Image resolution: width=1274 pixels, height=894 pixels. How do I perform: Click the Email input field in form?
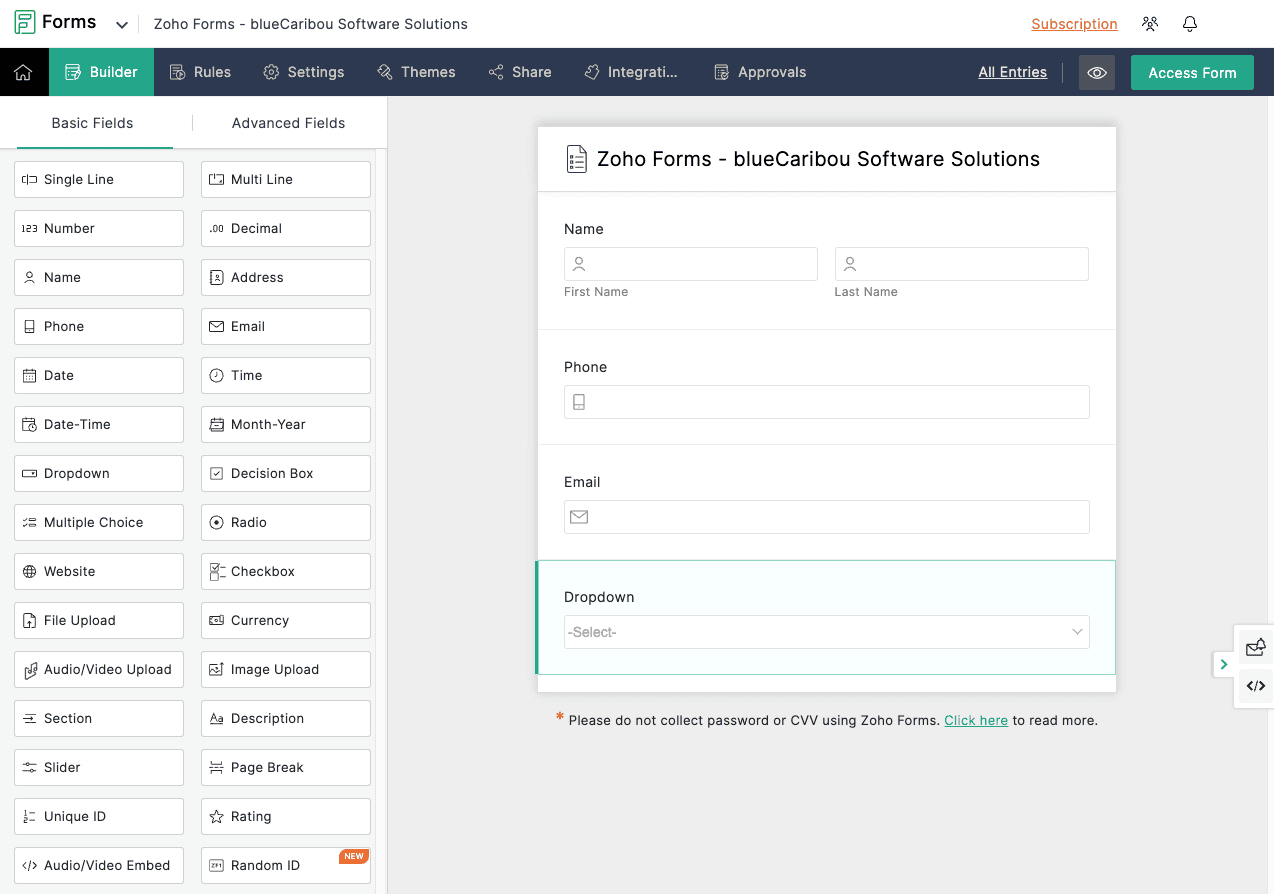pos(827,517)
